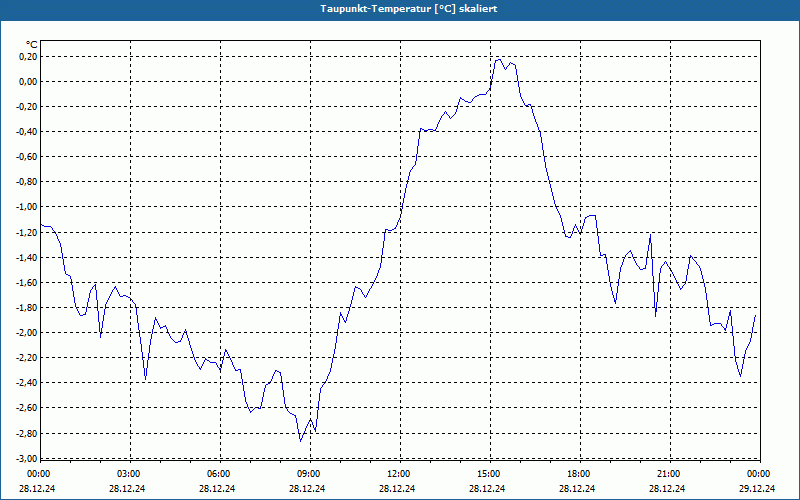
Task: Select the '°C' unit label above the y-axis
Action: [x=32, y=45]
